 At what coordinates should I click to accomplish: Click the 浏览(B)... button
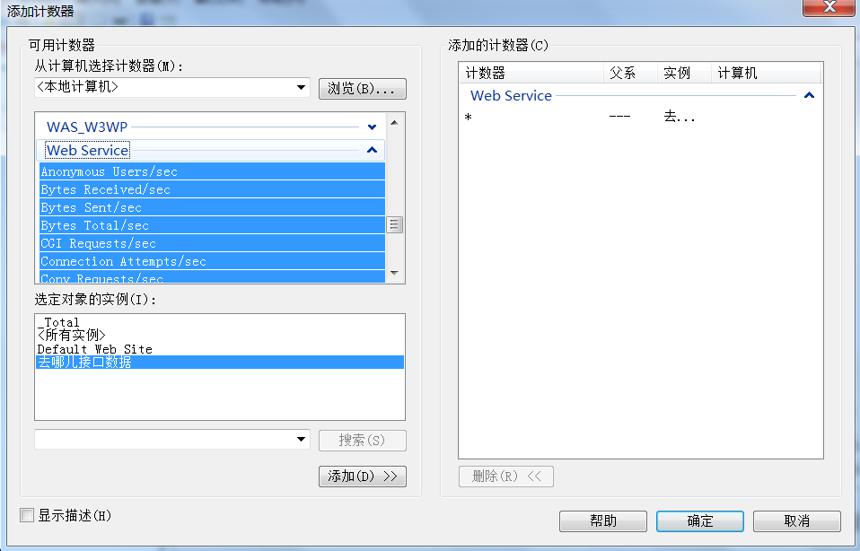[x=362, y=89]
